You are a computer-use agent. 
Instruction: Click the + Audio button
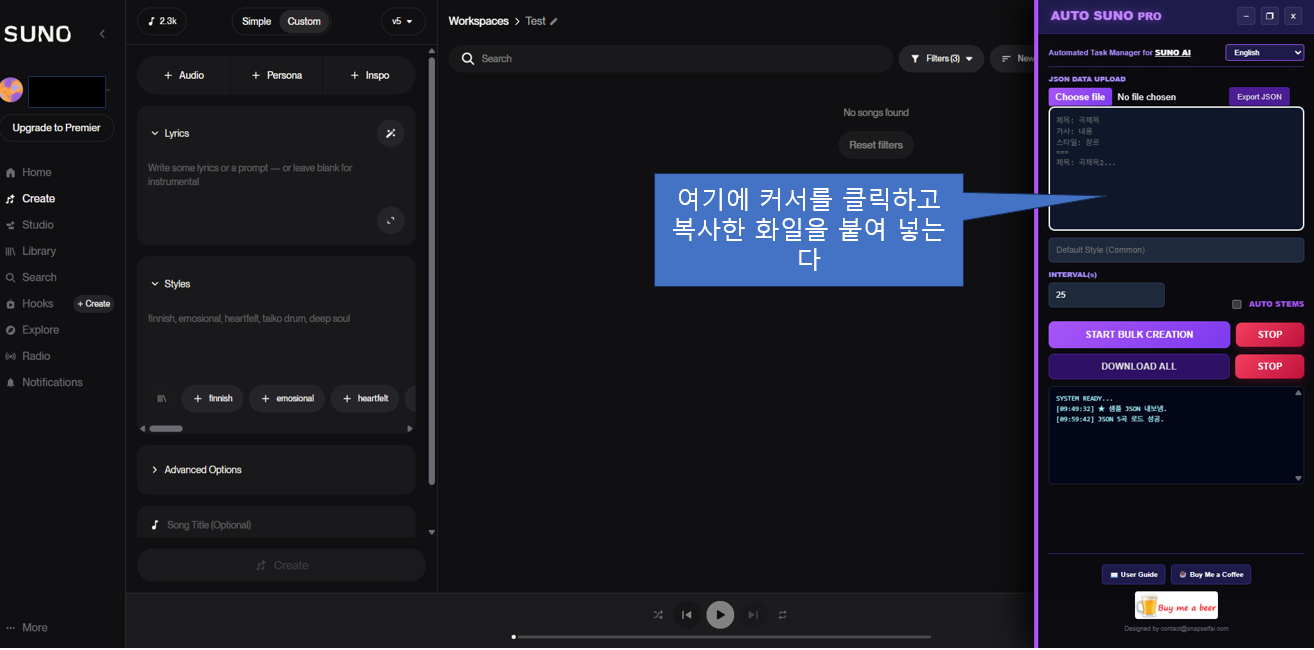pos(184,75)
